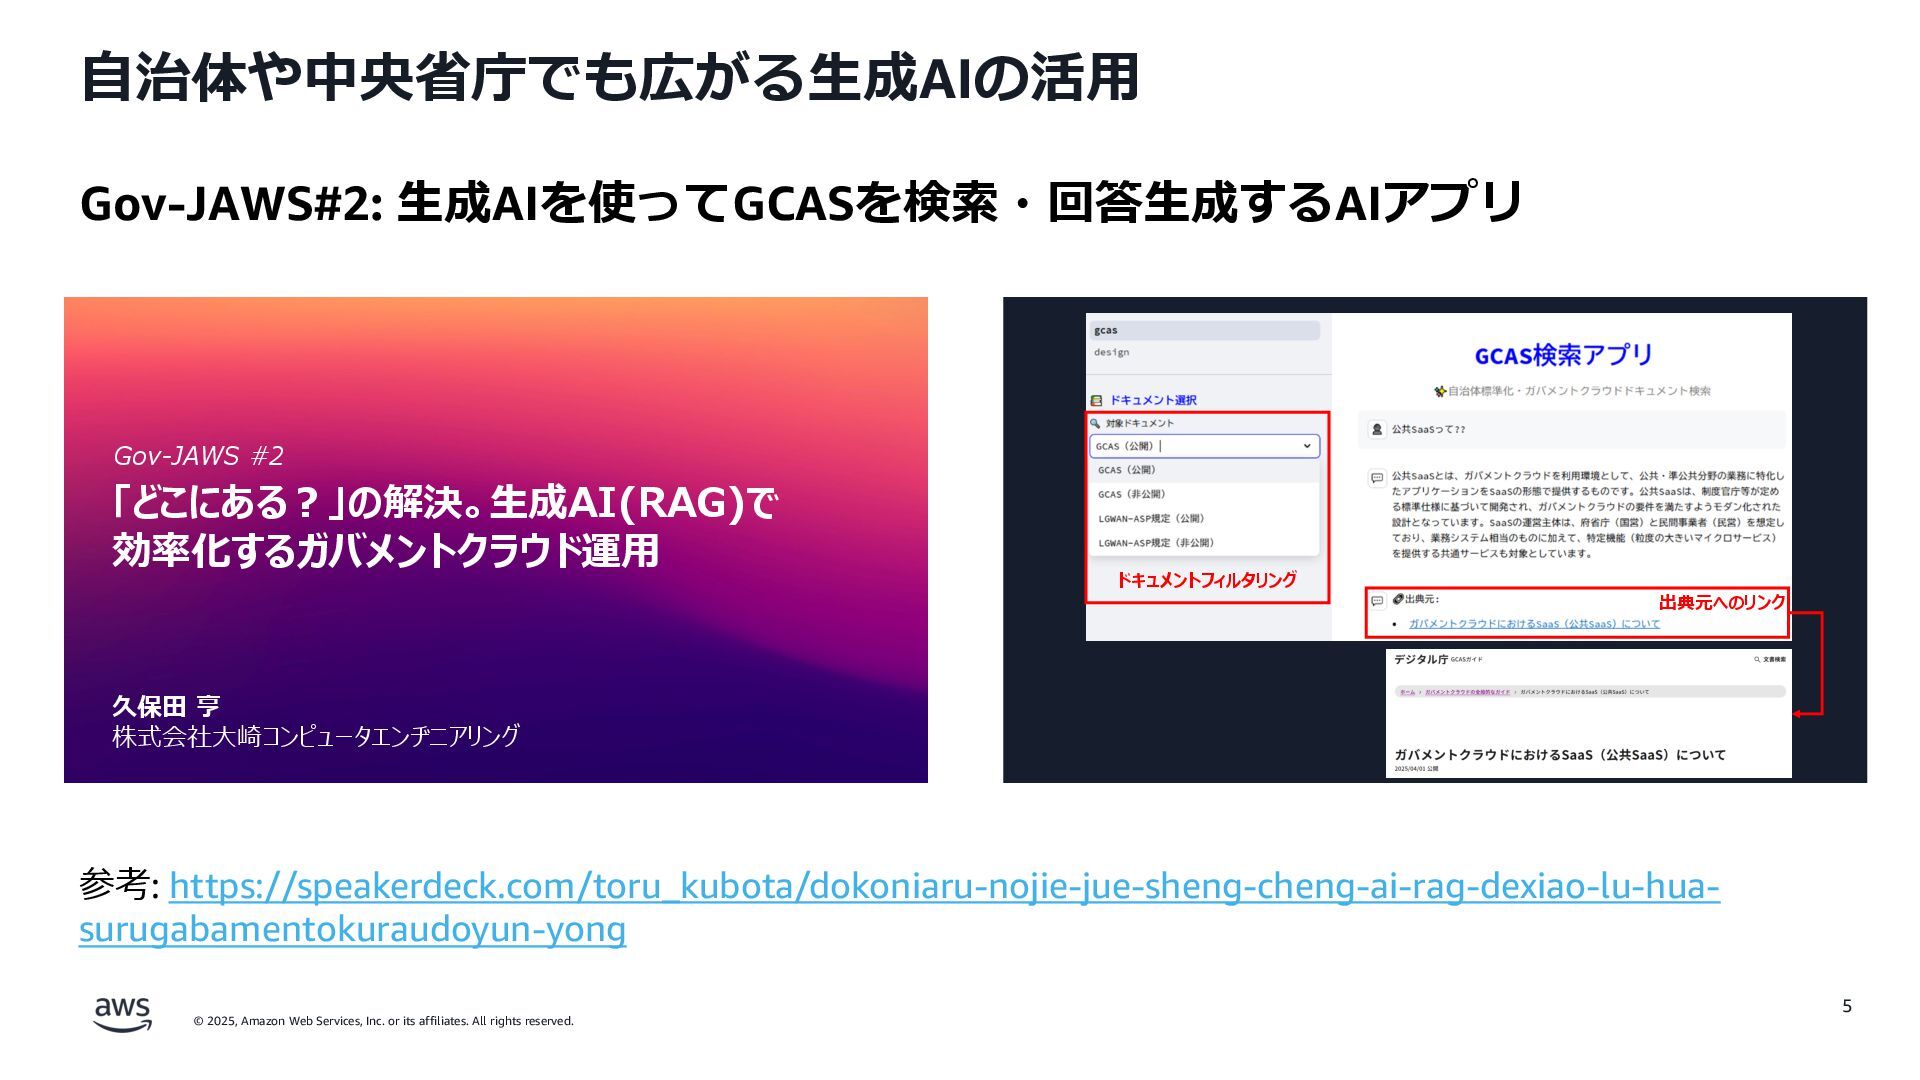The image size is (1920, 1080).
Task: Choose LGWAN-ASP規定（非公開） in the list
Action: pyautogui.click(x=1204, y=543)
